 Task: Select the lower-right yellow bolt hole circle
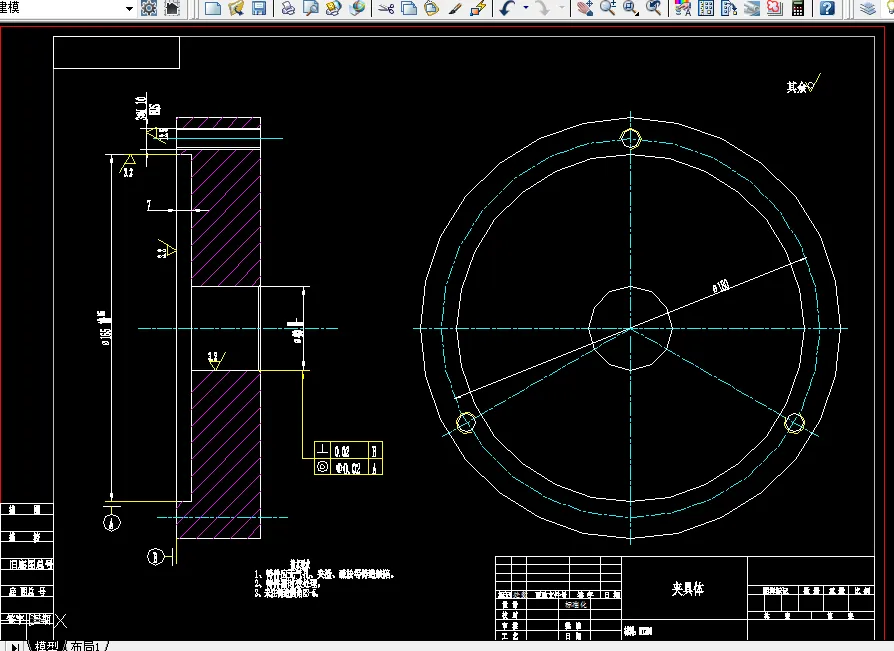point(795,423)
